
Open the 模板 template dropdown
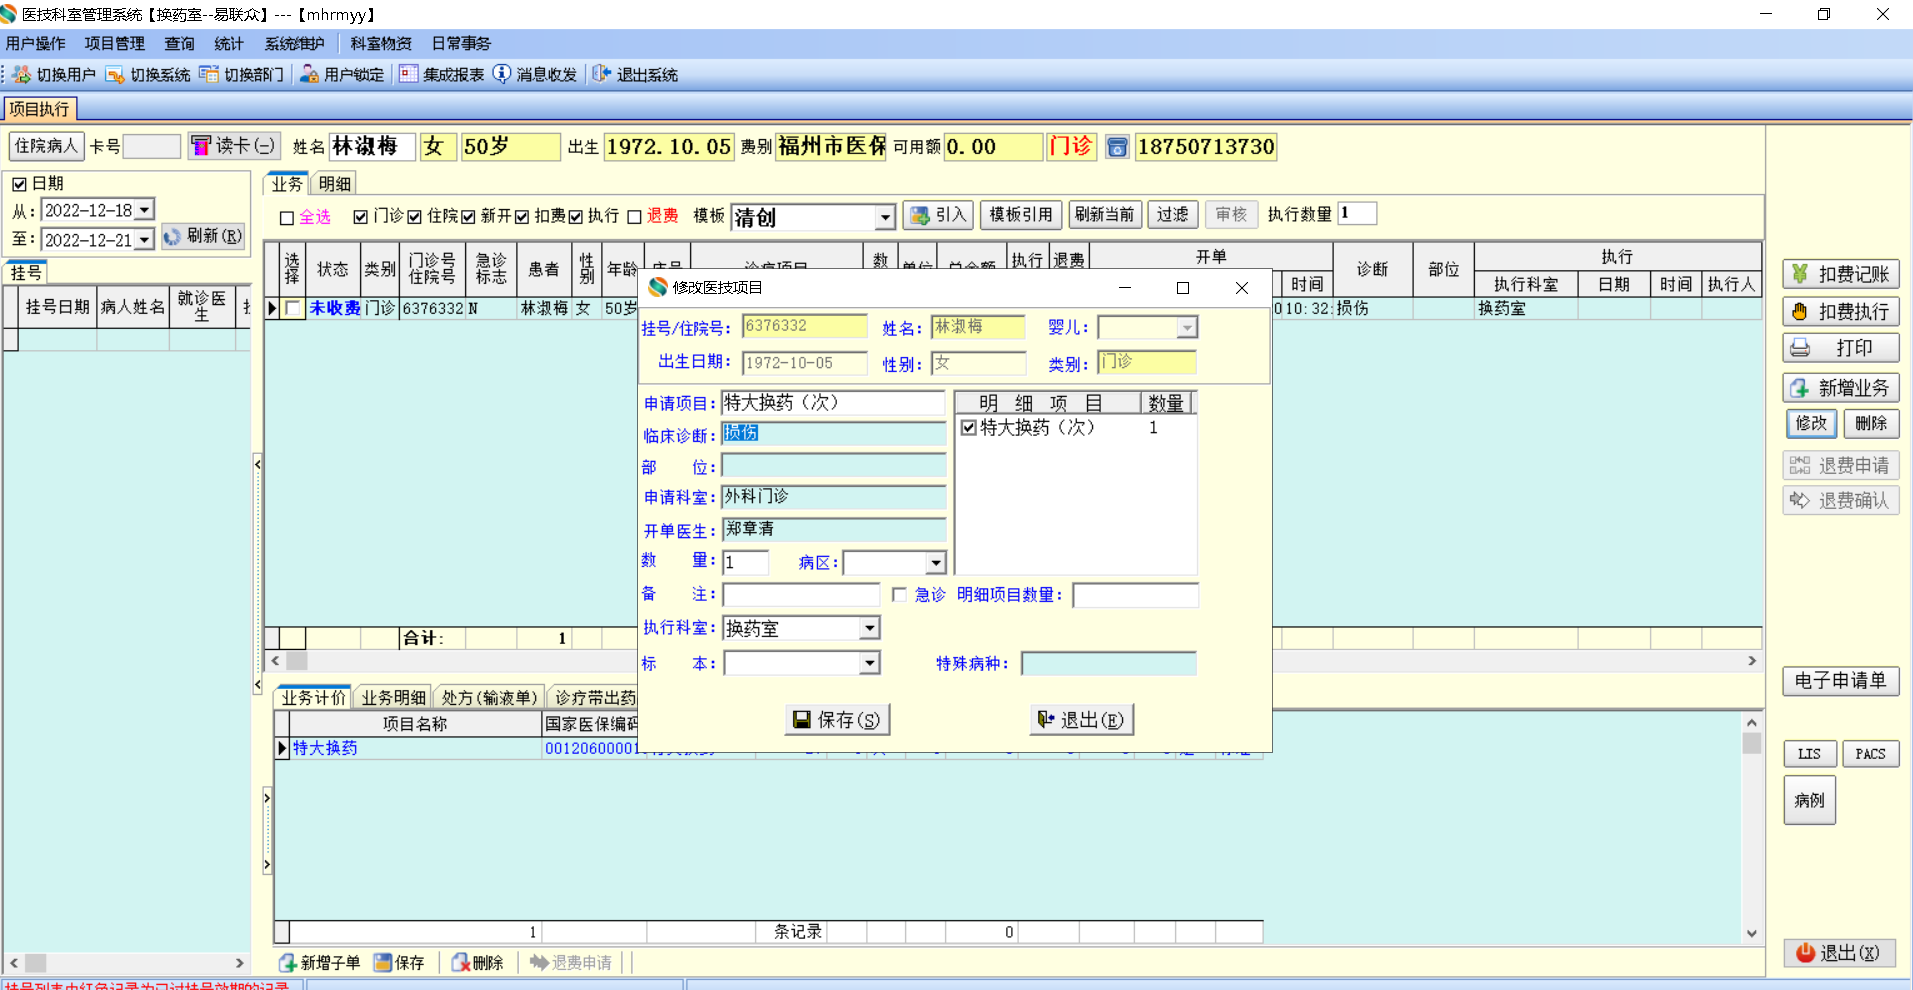(x=885, y=217)
